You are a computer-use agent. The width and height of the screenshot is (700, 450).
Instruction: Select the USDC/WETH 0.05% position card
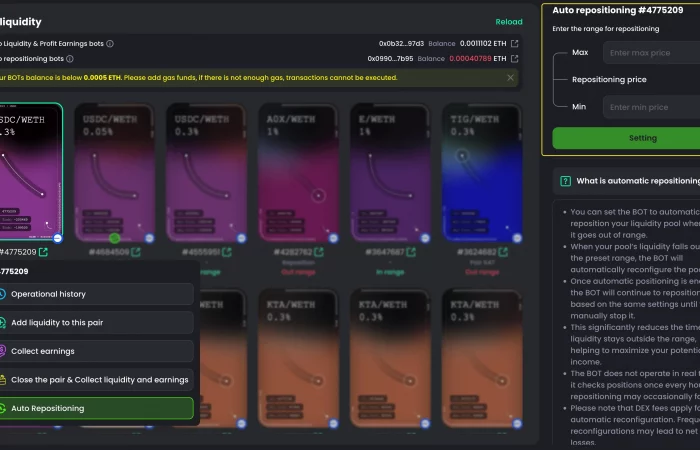click(115, 173)
